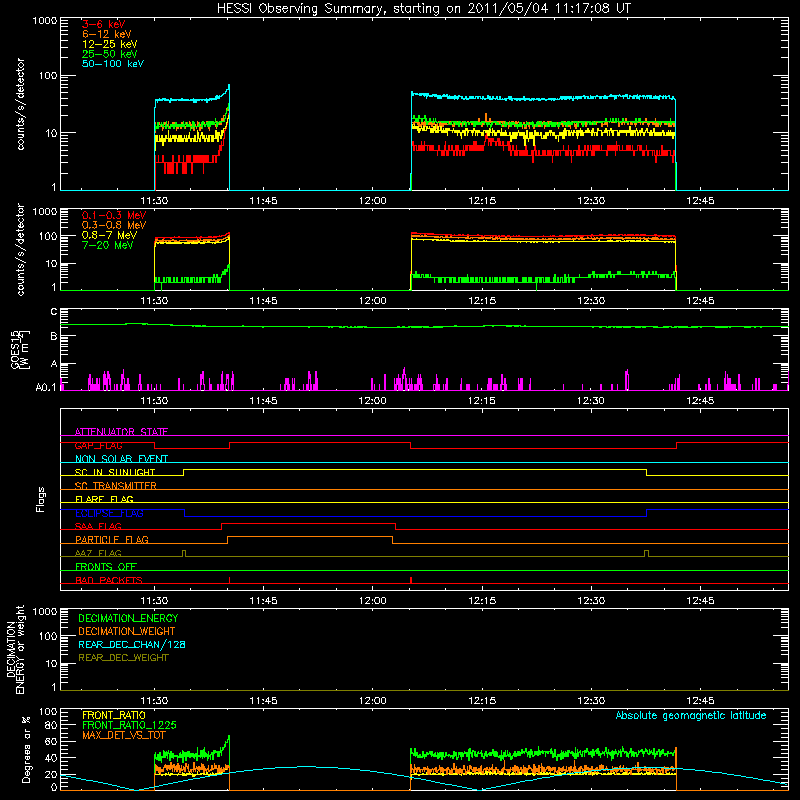The width and height of the screenshot is (800, 800).
Task: Click the FRONT_RATIO legend entry
Action: coord(114,715)
